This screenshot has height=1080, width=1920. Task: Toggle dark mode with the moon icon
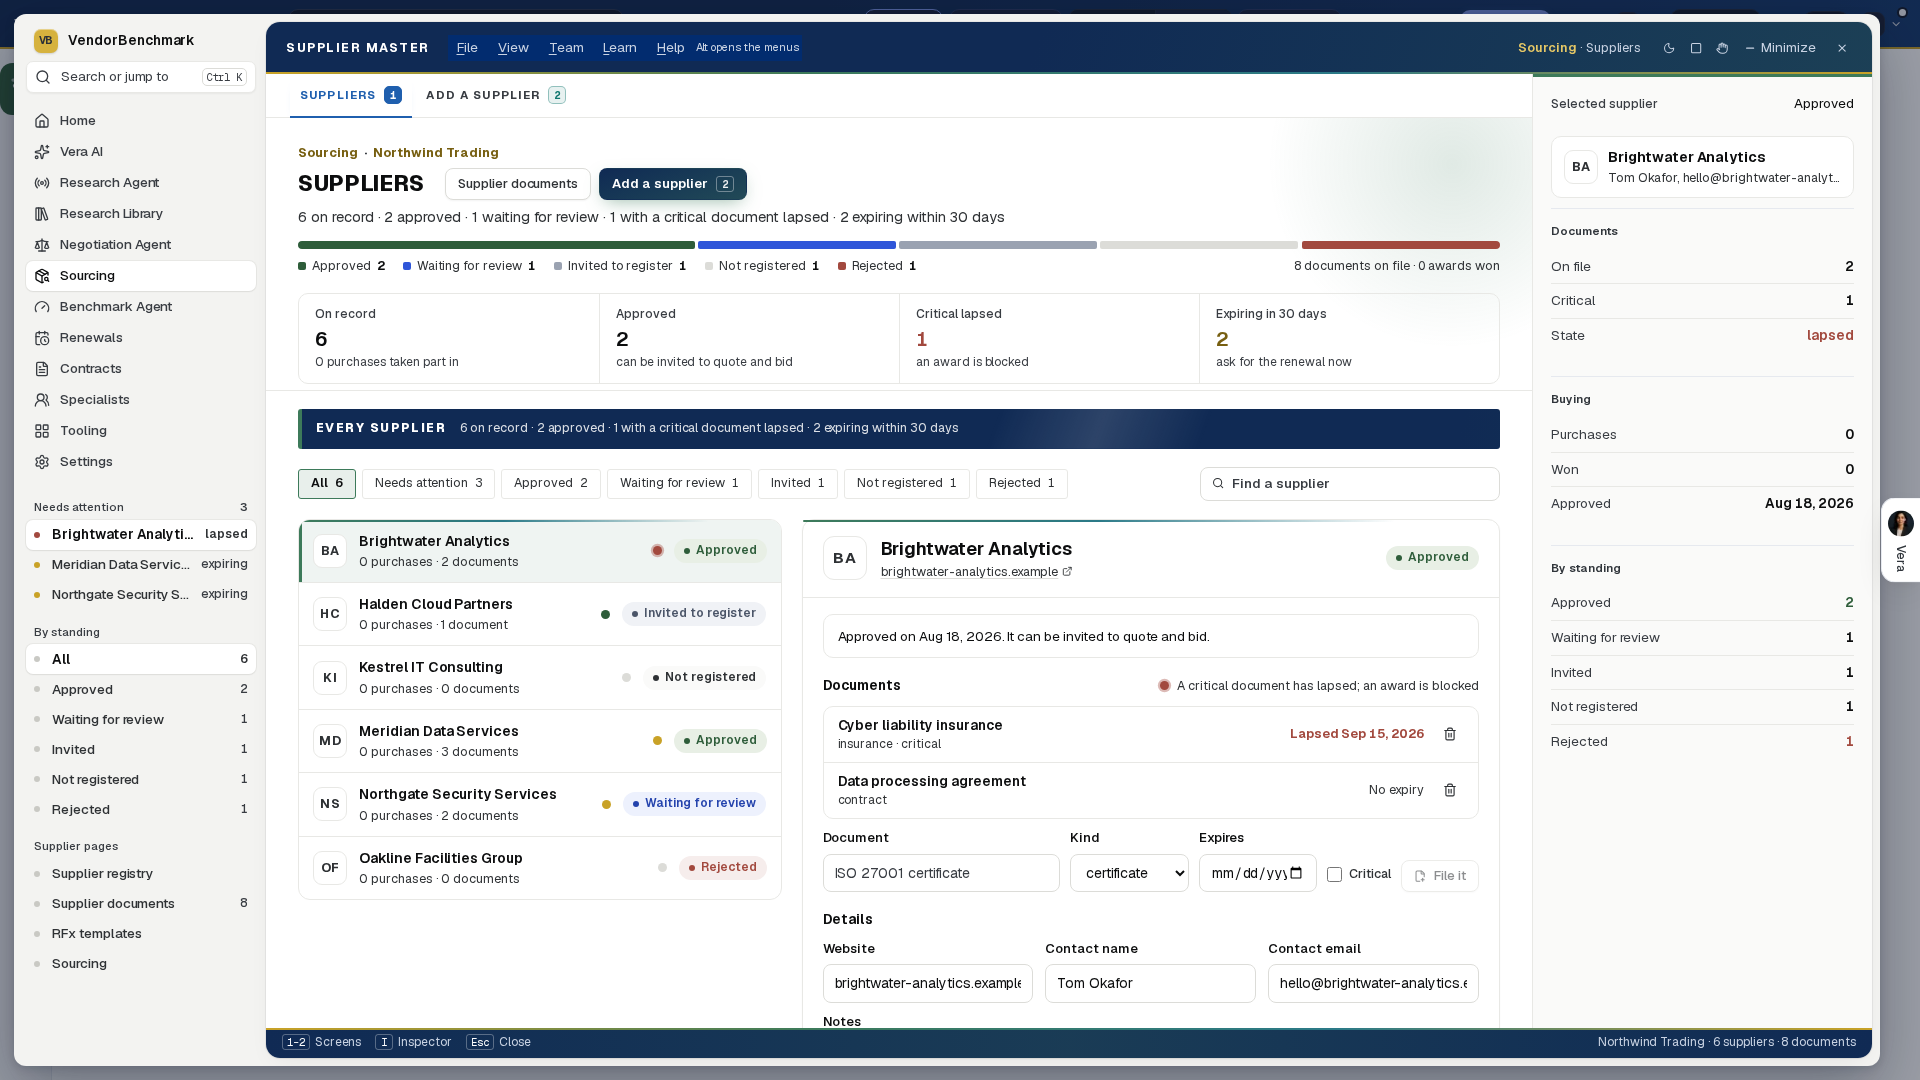pyautogui.click(x=1669, y=48)
